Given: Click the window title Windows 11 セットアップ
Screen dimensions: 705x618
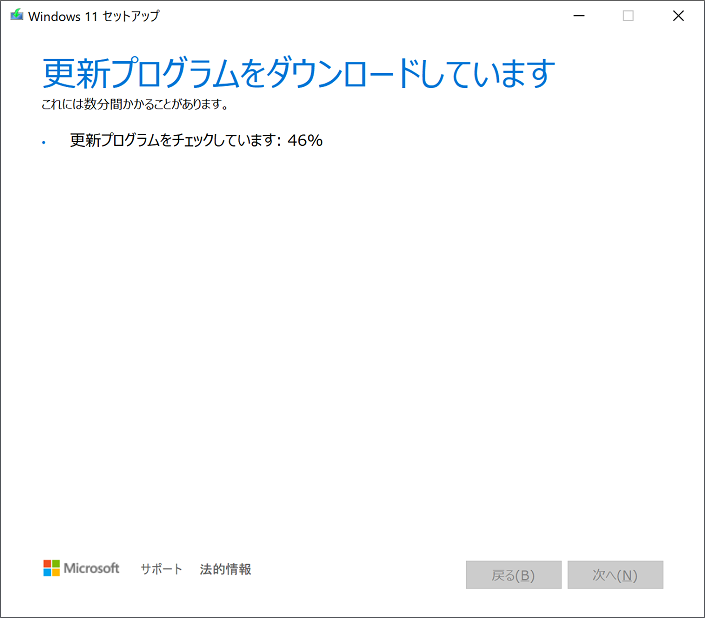Looking at the screenshot, I should (94, 16).
